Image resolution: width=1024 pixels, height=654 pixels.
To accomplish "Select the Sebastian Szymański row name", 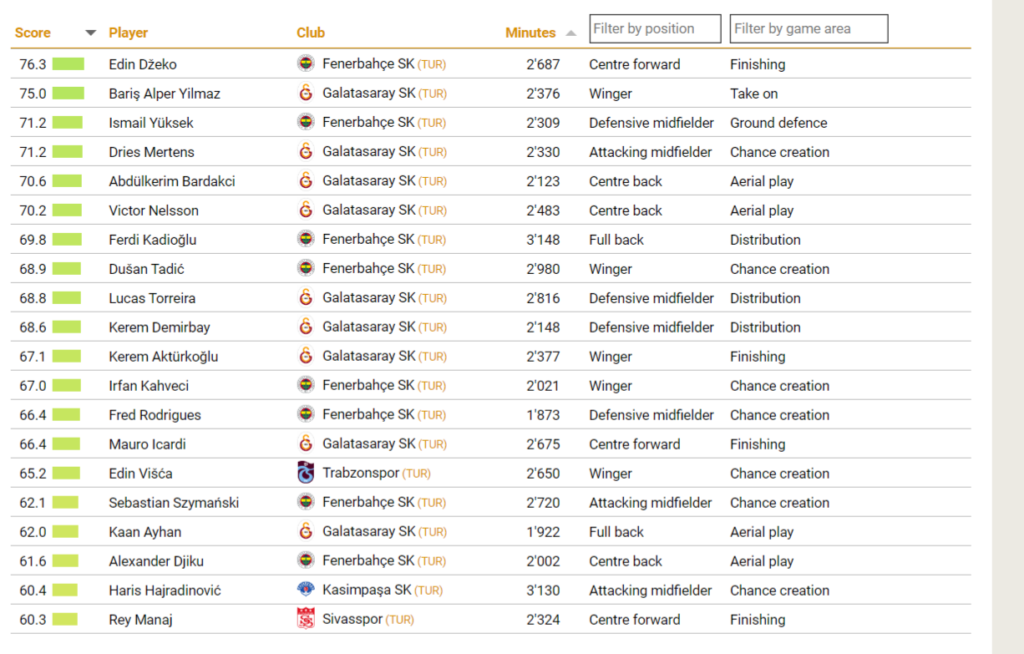I will coord(174,502).
